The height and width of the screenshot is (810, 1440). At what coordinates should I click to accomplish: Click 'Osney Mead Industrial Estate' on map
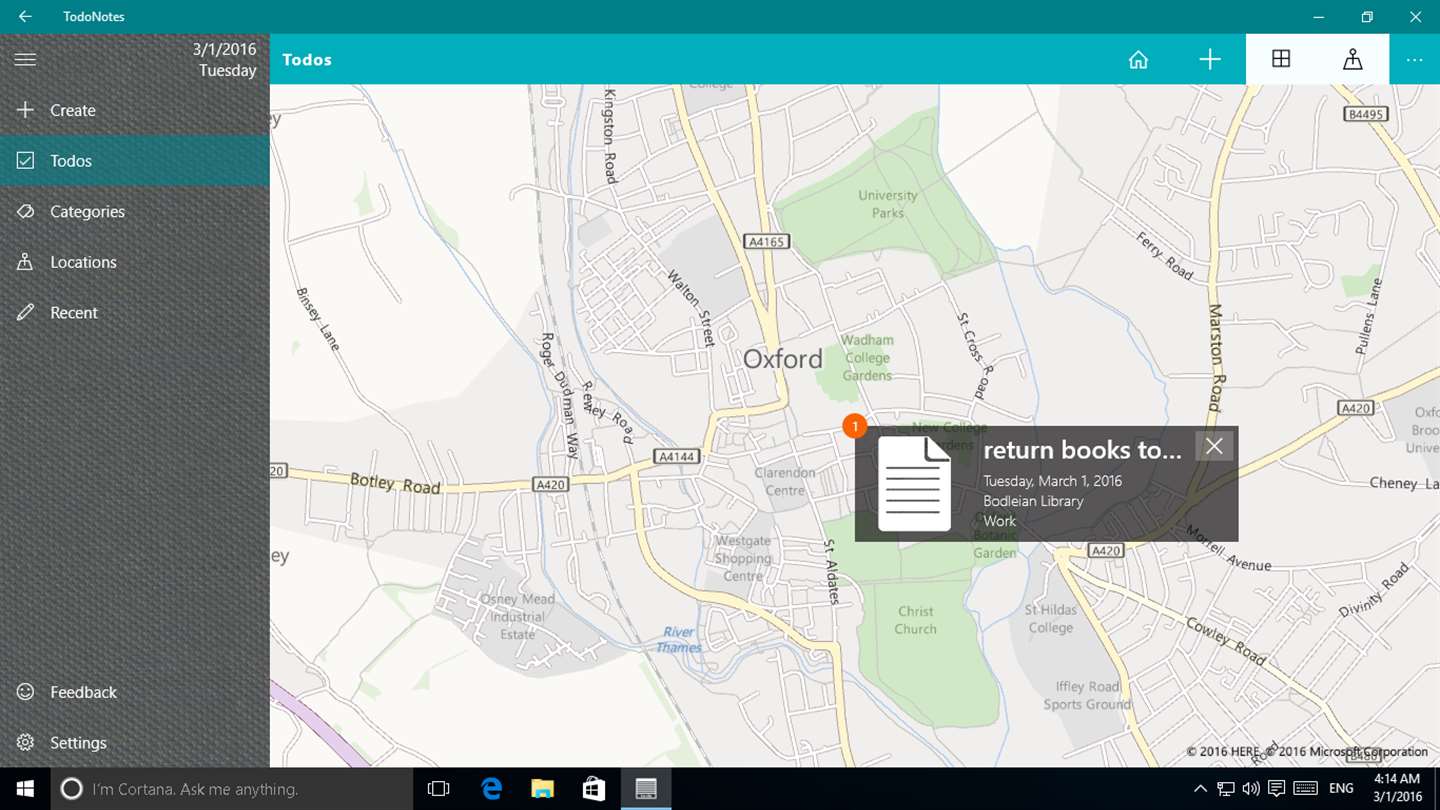tap(517, 617)
